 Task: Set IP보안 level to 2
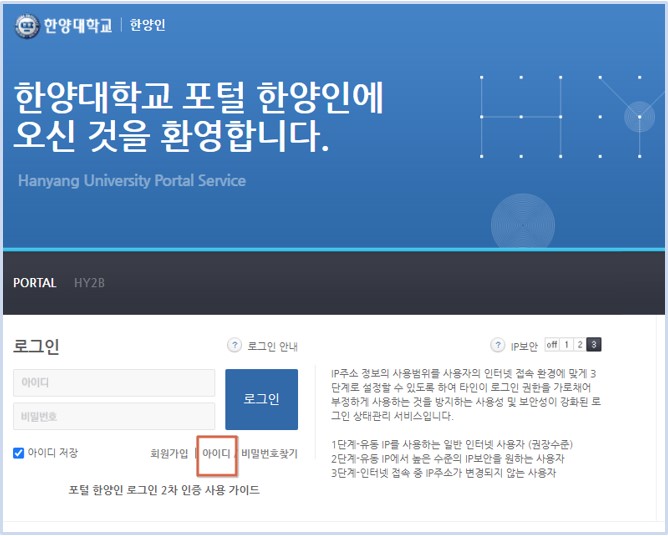[580, 344]
